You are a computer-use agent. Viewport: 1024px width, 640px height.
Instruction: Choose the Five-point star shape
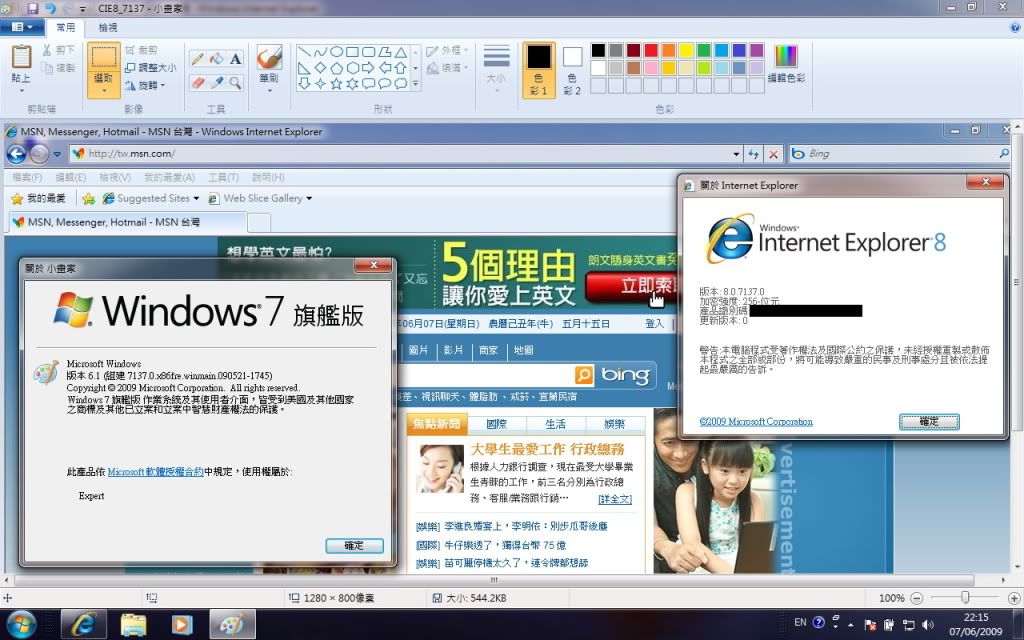(x=336, y=84)
